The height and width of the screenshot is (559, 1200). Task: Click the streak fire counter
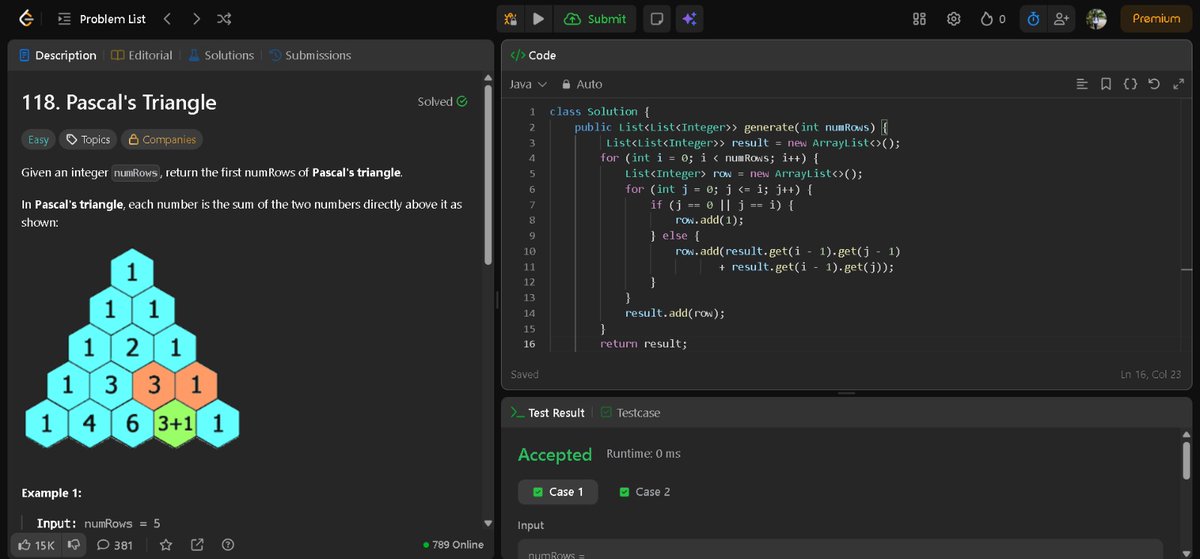(993, 18)
